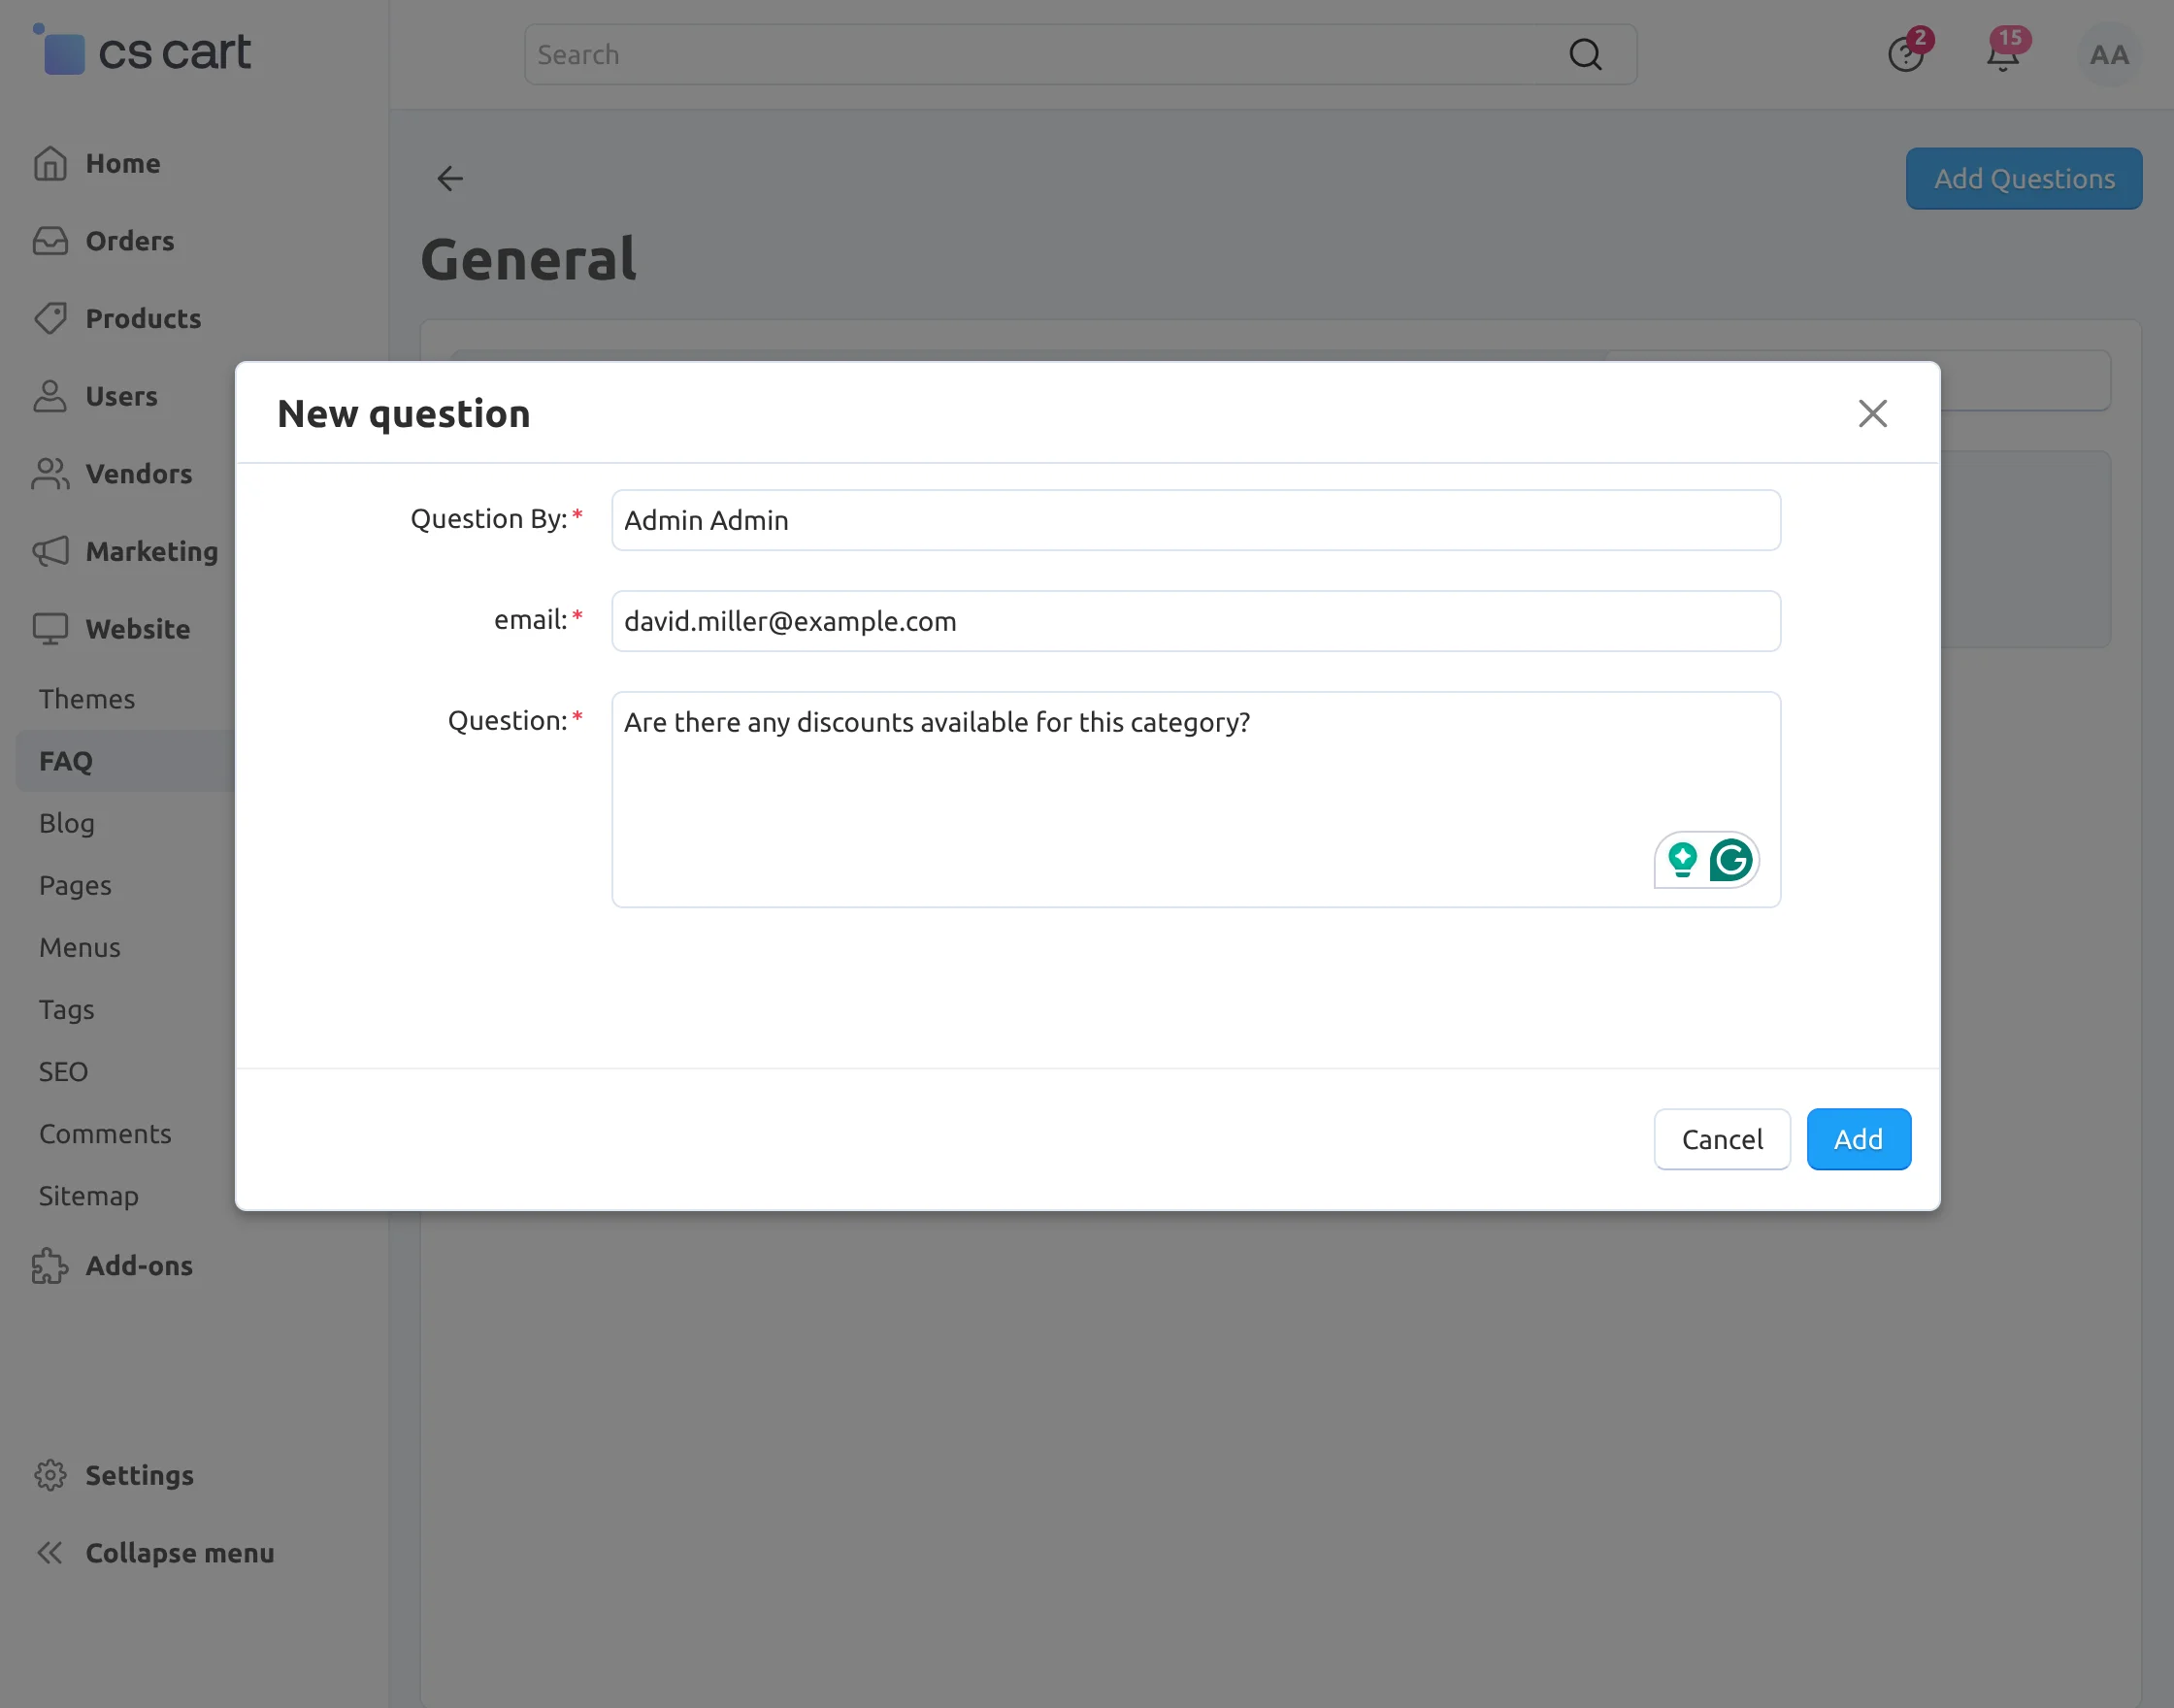
Task: Go to Pages submenu
Action: [x=75, y=886]
